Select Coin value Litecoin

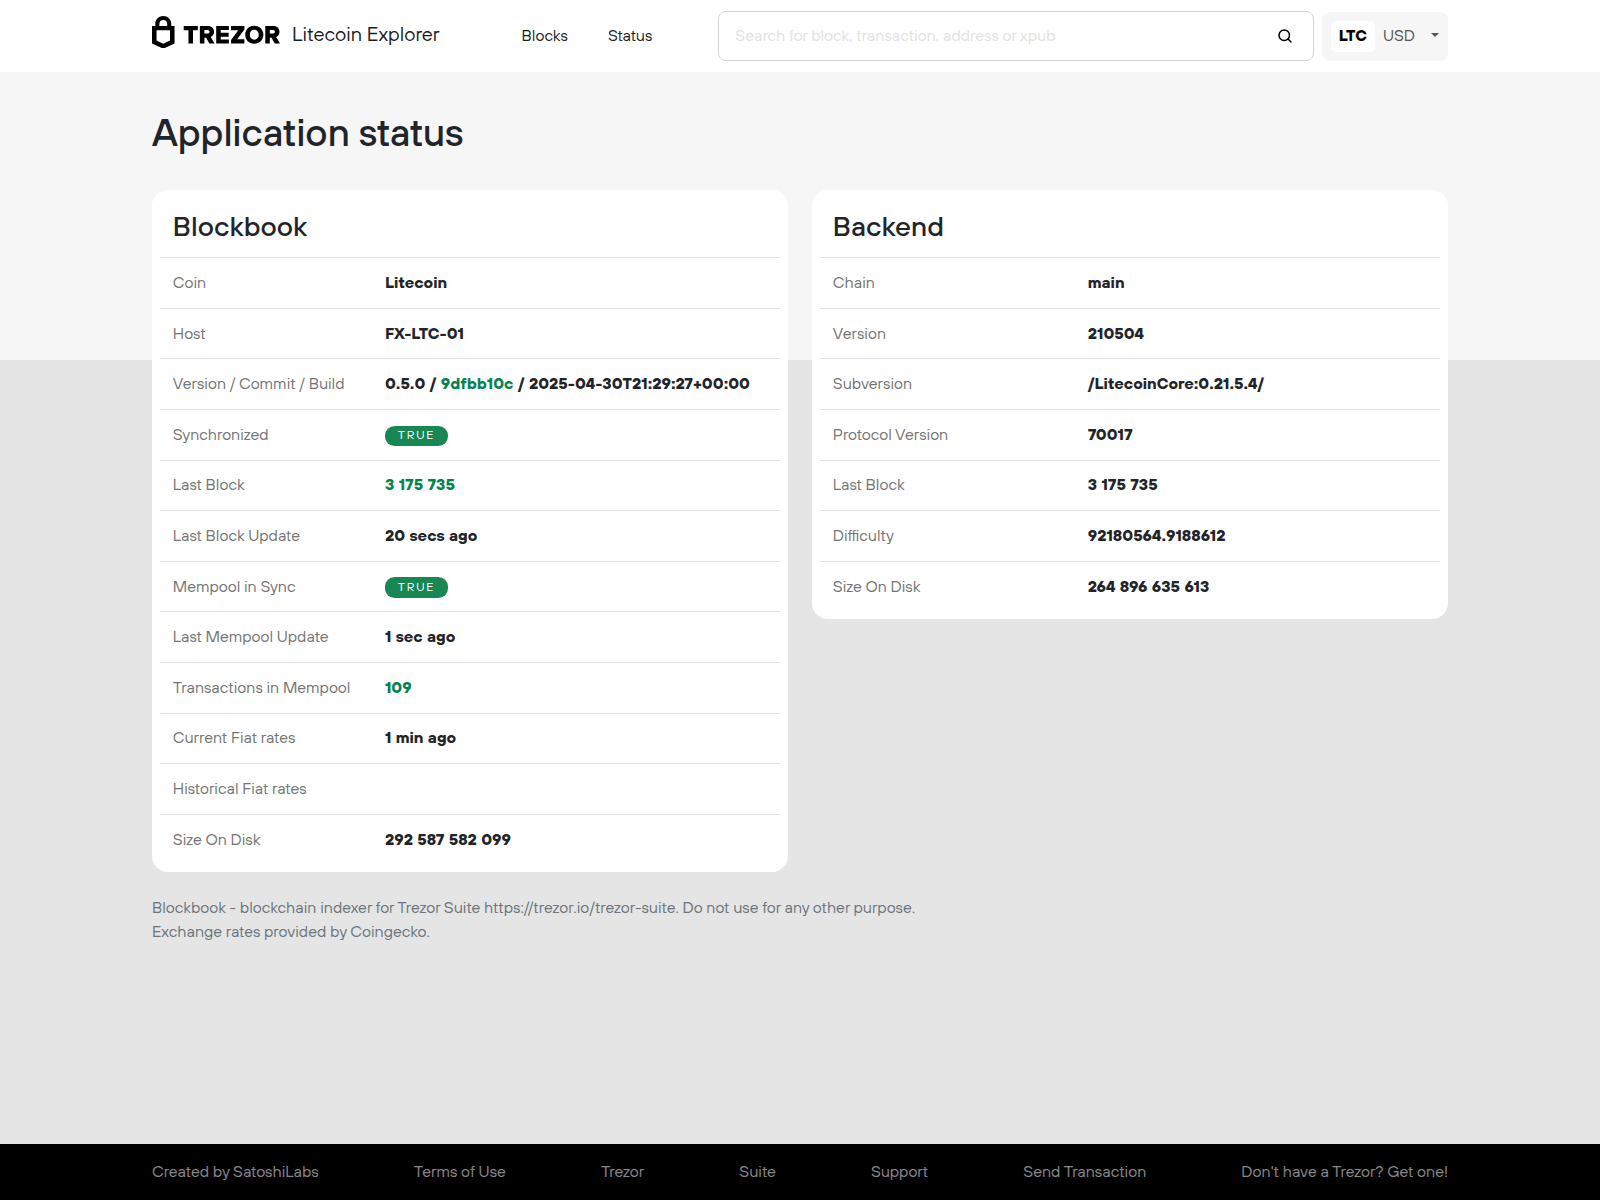tap(416, 283)
